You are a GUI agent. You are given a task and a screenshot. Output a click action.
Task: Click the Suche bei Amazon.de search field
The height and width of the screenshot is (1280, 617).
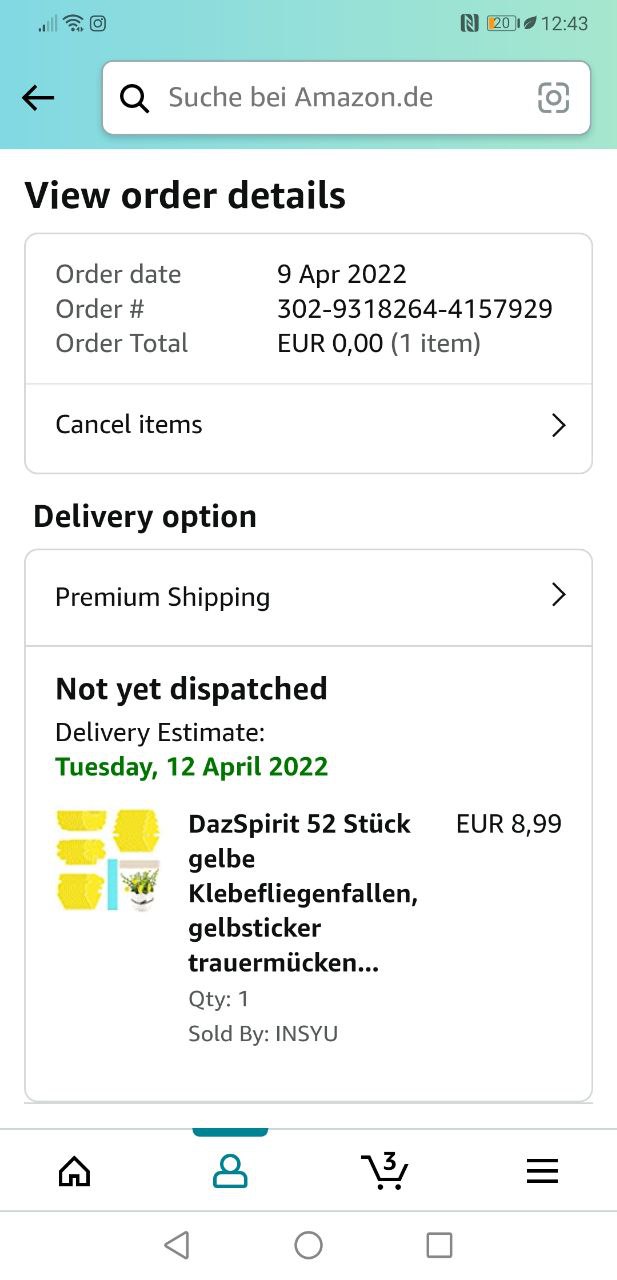(x=330, y=98)
